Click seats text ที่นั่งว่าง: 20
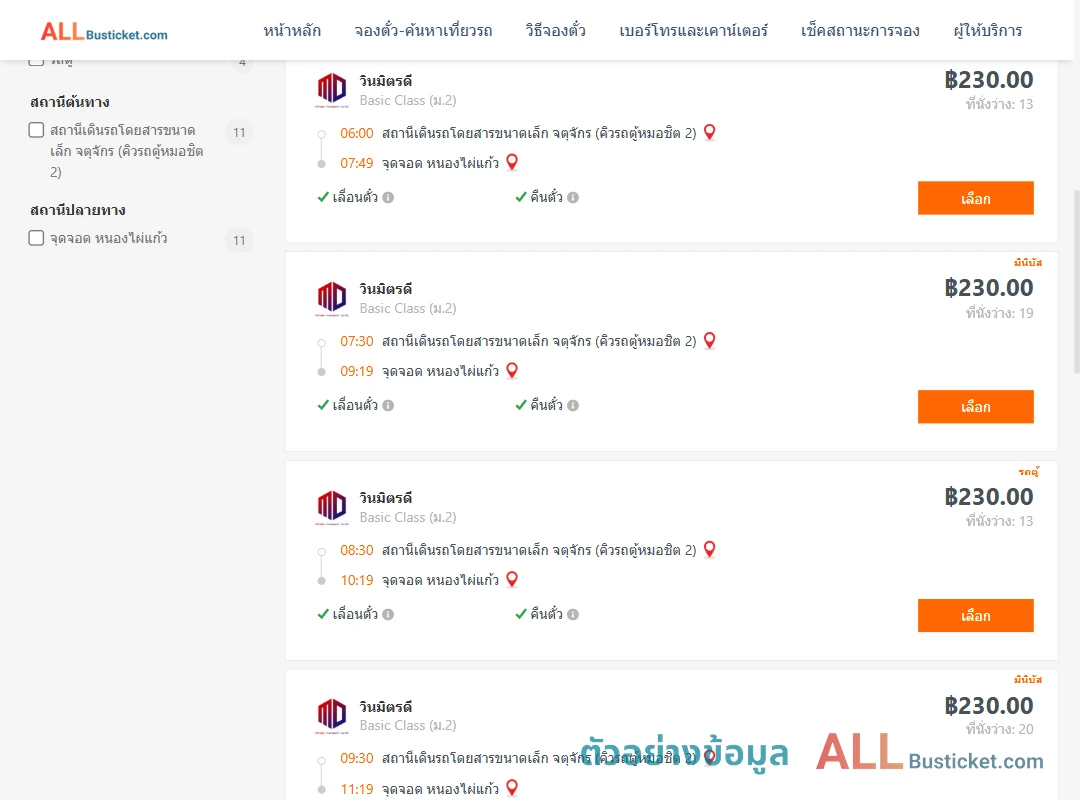The height and width of the screenshot is (800, 1080). (x=999, y=729)
